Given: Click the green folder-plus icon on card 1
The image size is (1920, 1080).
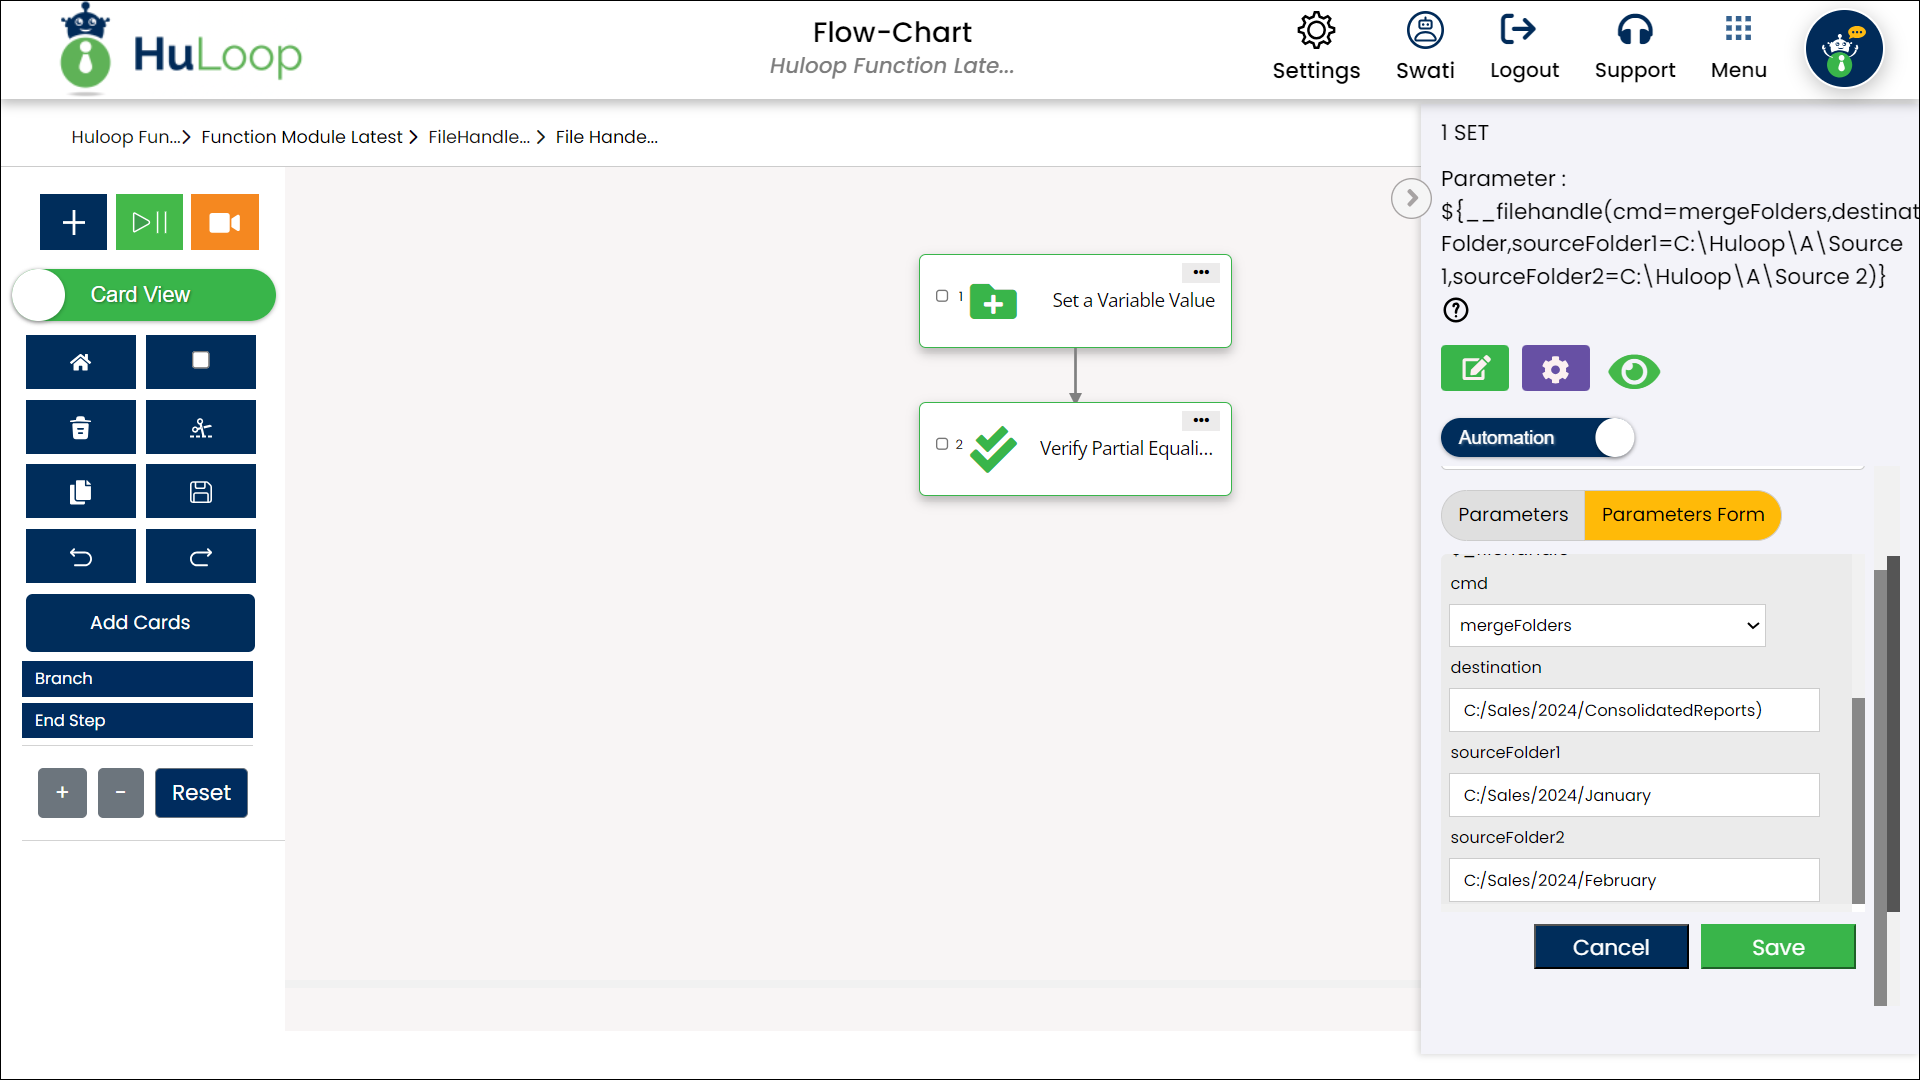Looking at the screenshot, I should click(993, 301).
